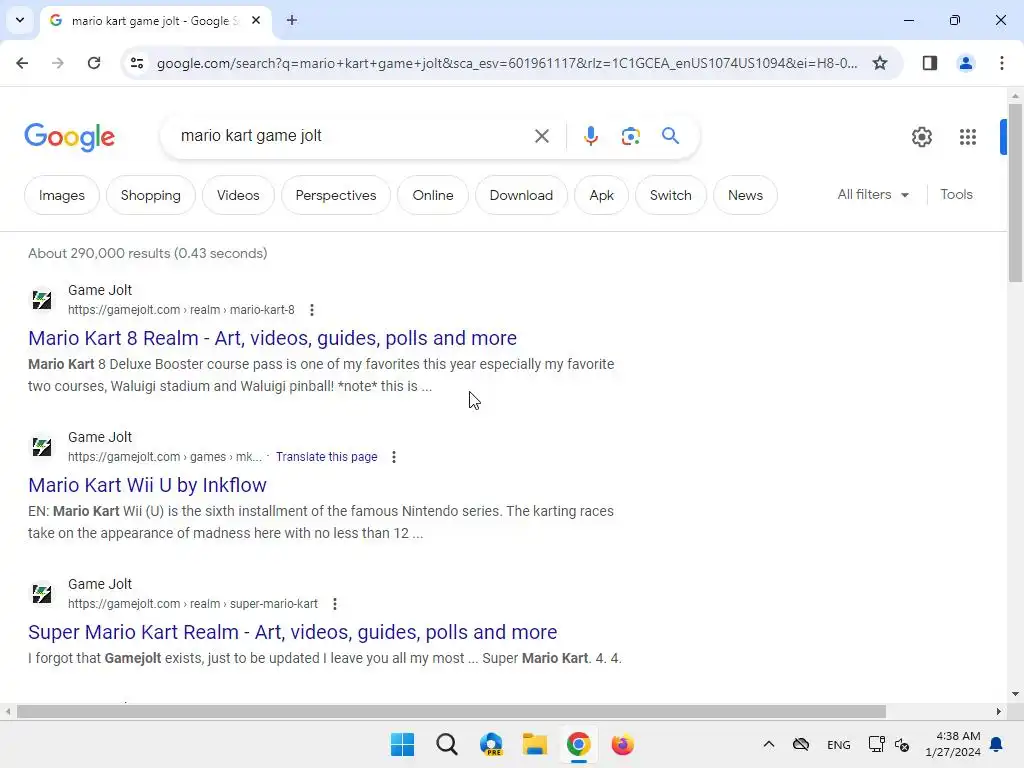Search by image with Google Lens

[x=630, y=136]
